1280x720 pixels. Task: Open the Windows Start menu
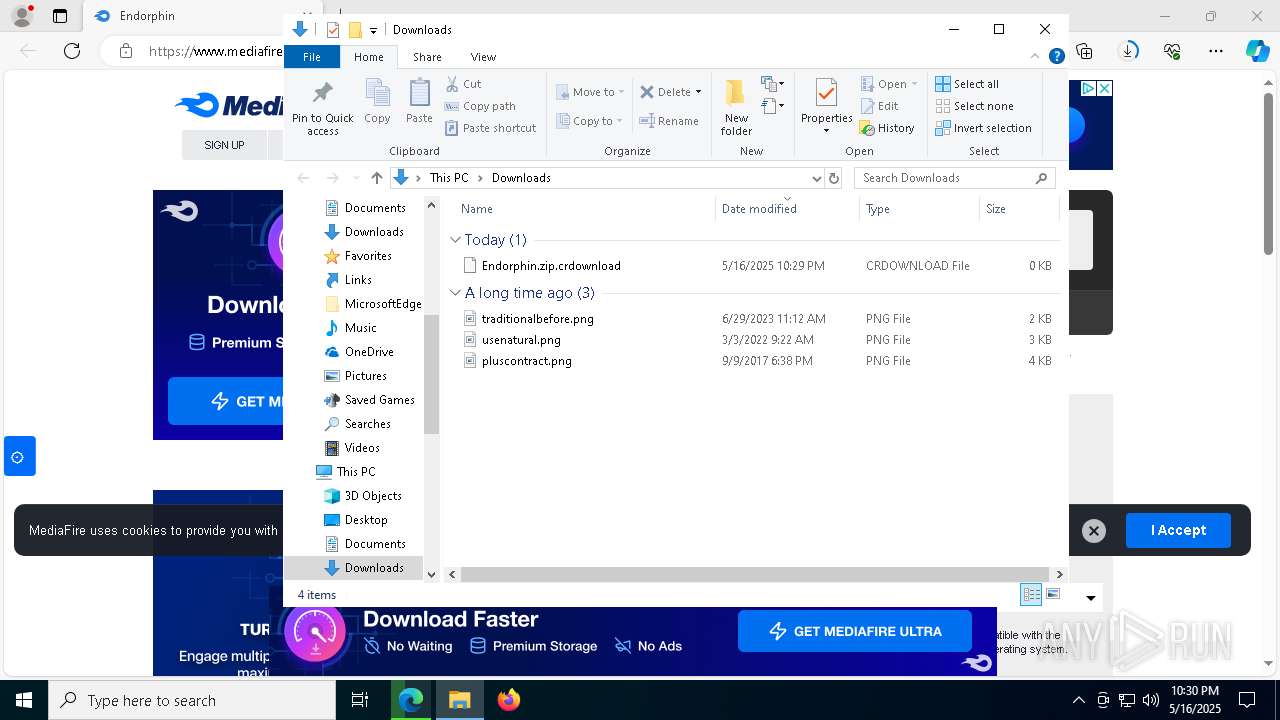pyautogui.click(x=24, y=700)
